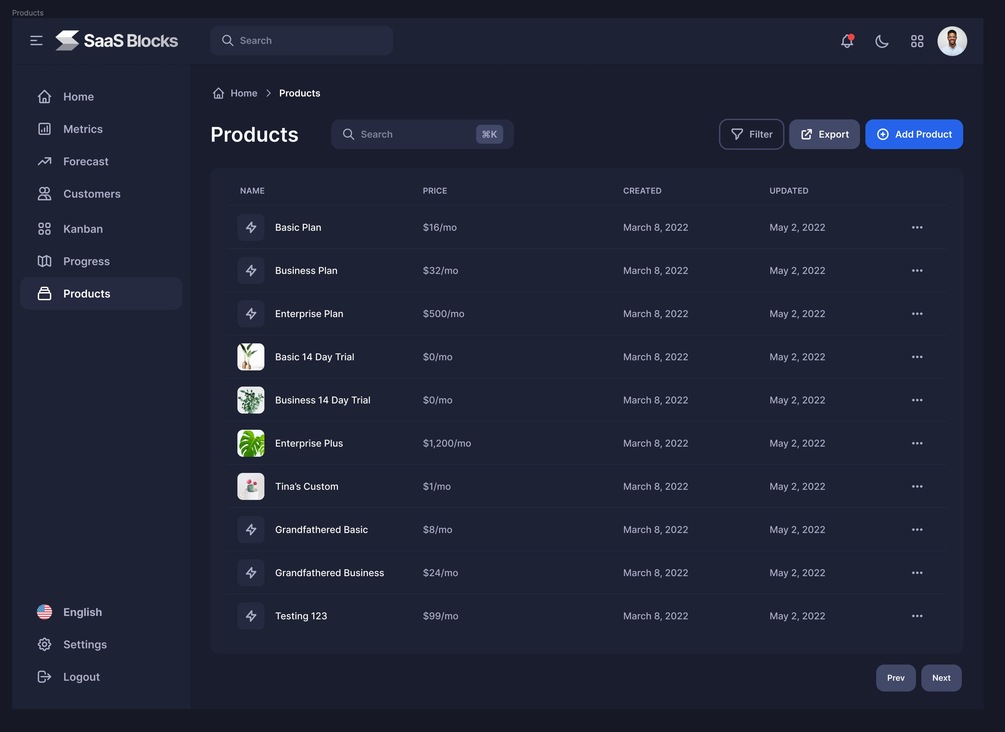Click breadcrumb home icon
Viewport: 1005px width, 732px height.
pyautogui.click(x=219, y=93)
